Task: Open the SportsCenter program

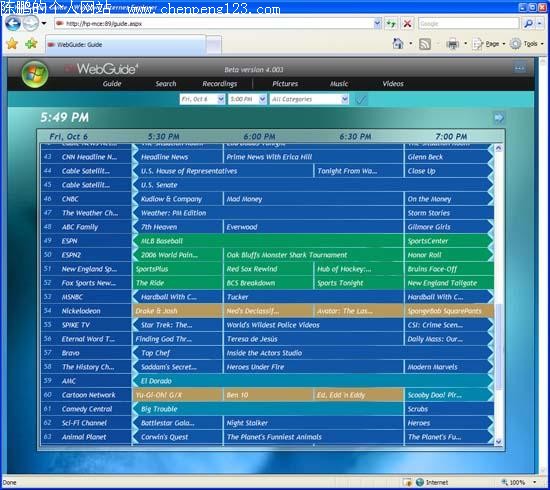Action: (x=449, y=241)
